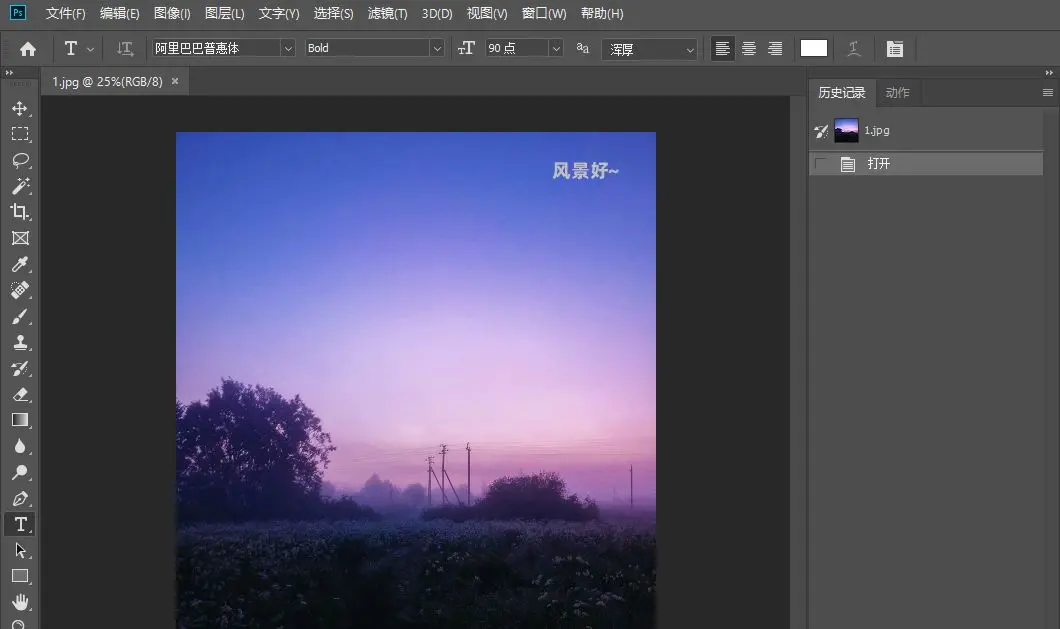Activate the Crop tool

tap(20, 211)
